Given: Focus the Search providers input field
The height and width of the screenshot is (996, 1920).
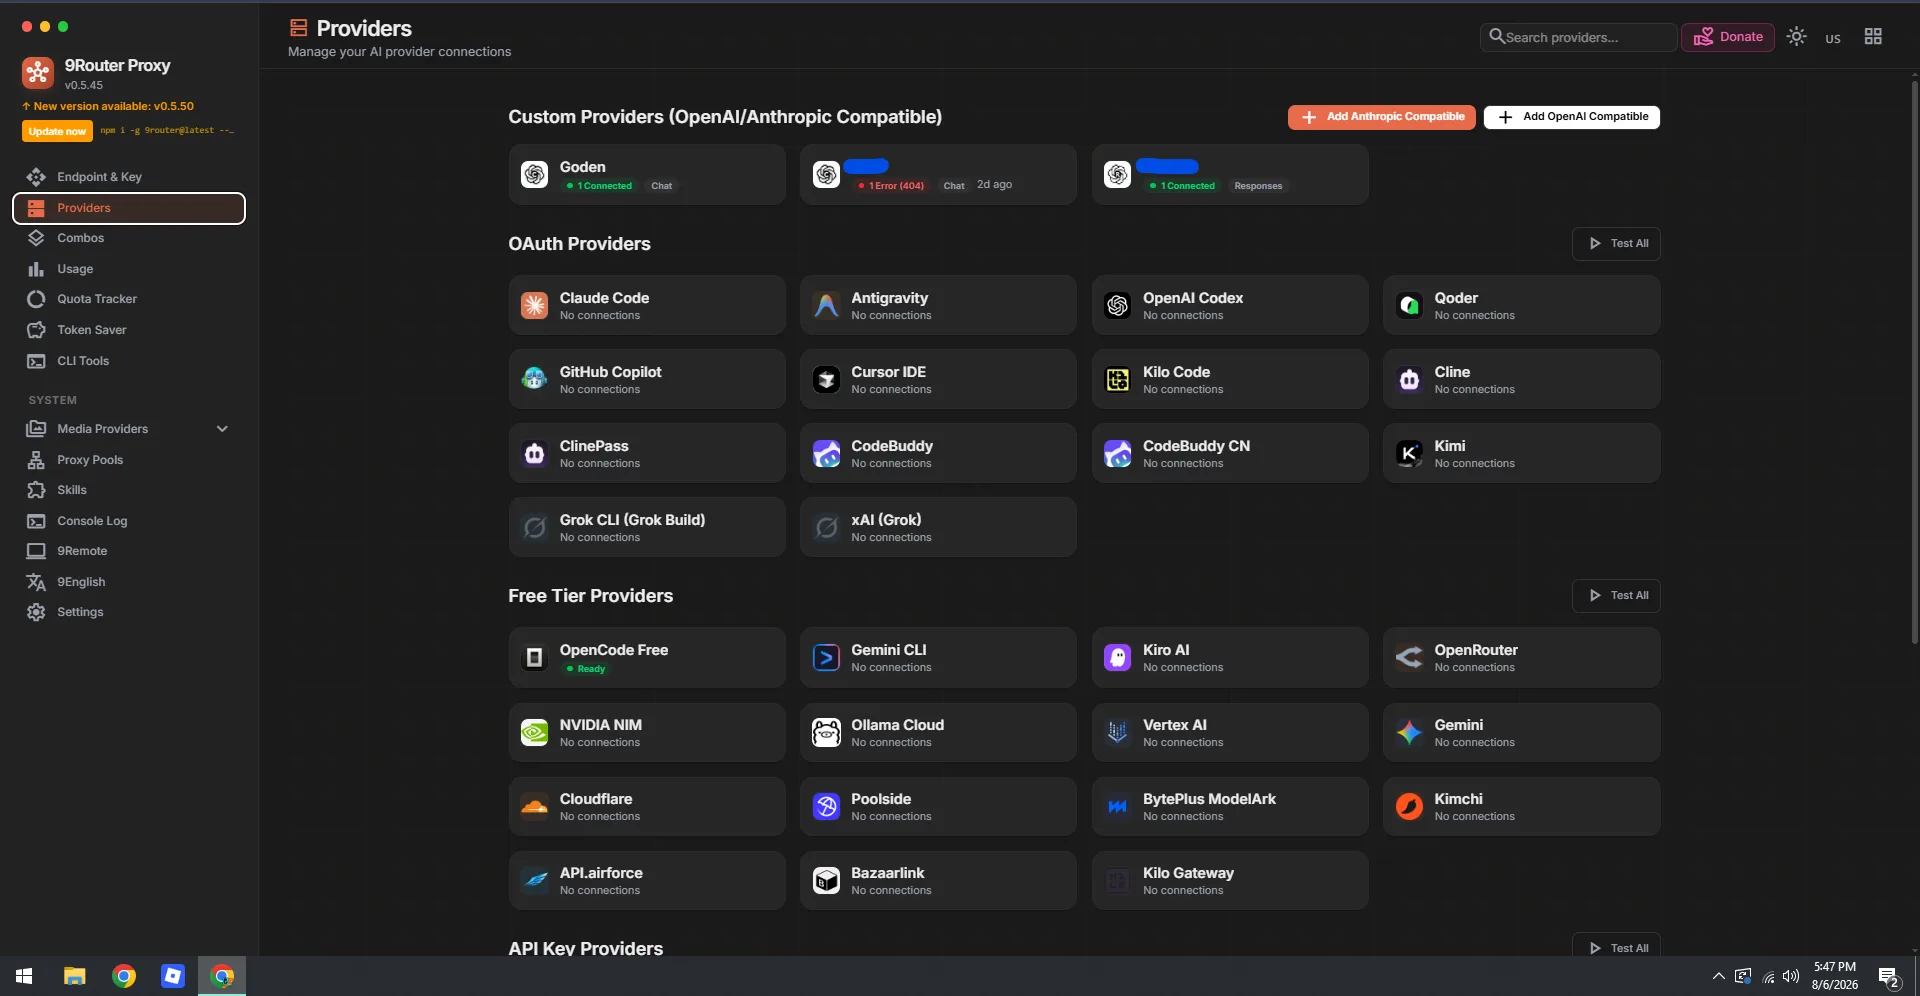Looking at the screenshot, I should 1578,37.
